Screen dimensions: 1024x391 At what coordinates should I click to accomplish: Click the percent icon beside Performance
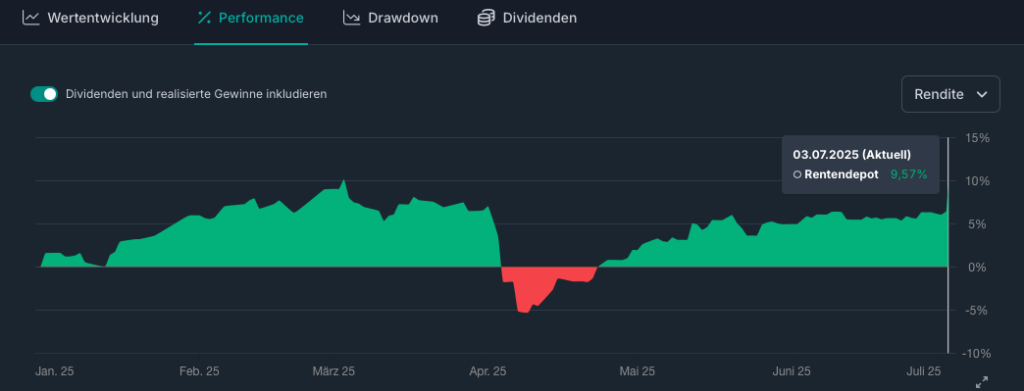point(204,18)
